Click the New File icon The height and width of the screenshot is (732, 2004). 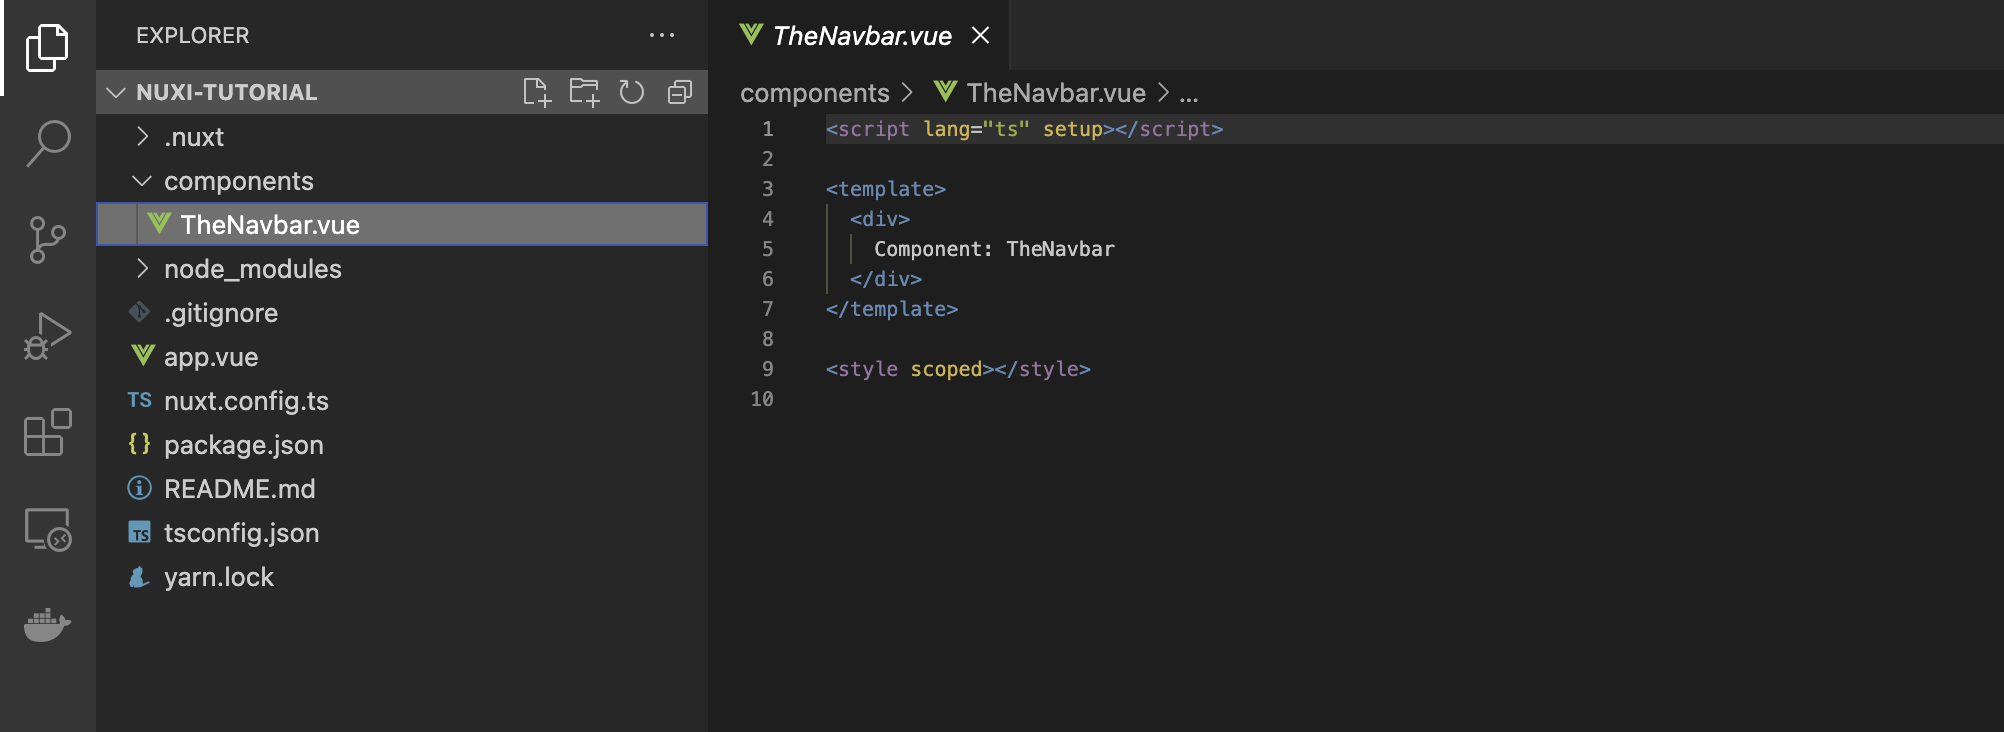tap(537, 92)
